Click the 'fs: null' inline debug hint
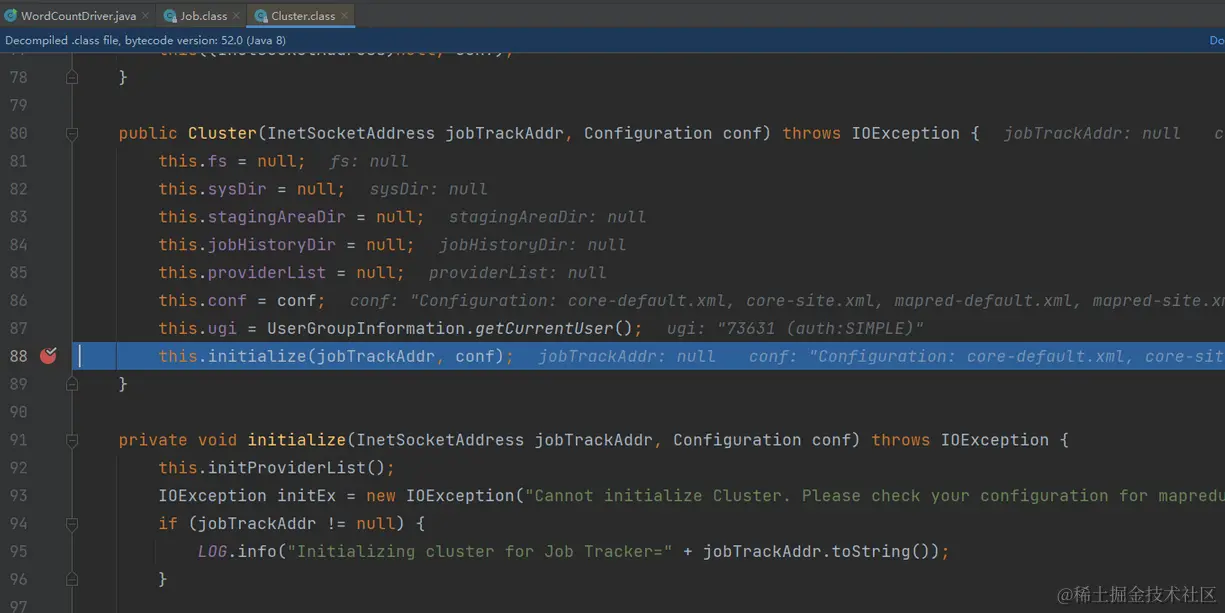 coord(369,161)
